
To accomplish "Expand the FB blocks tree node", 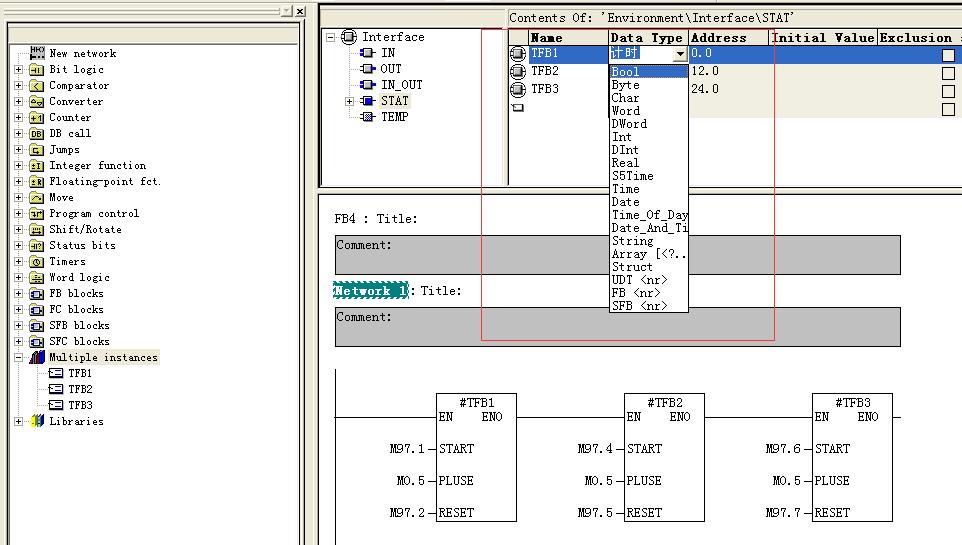I will click(19, 294).
